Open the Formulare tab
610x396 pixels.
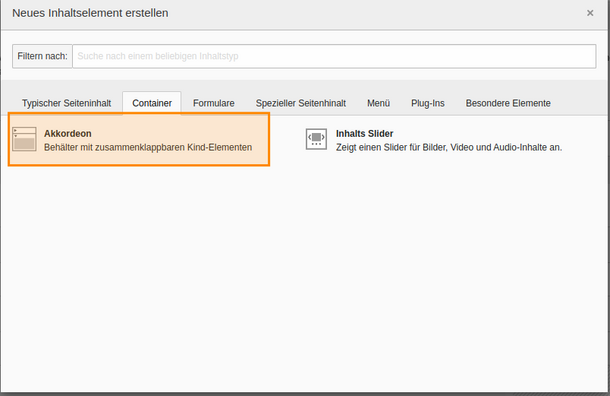214,103
